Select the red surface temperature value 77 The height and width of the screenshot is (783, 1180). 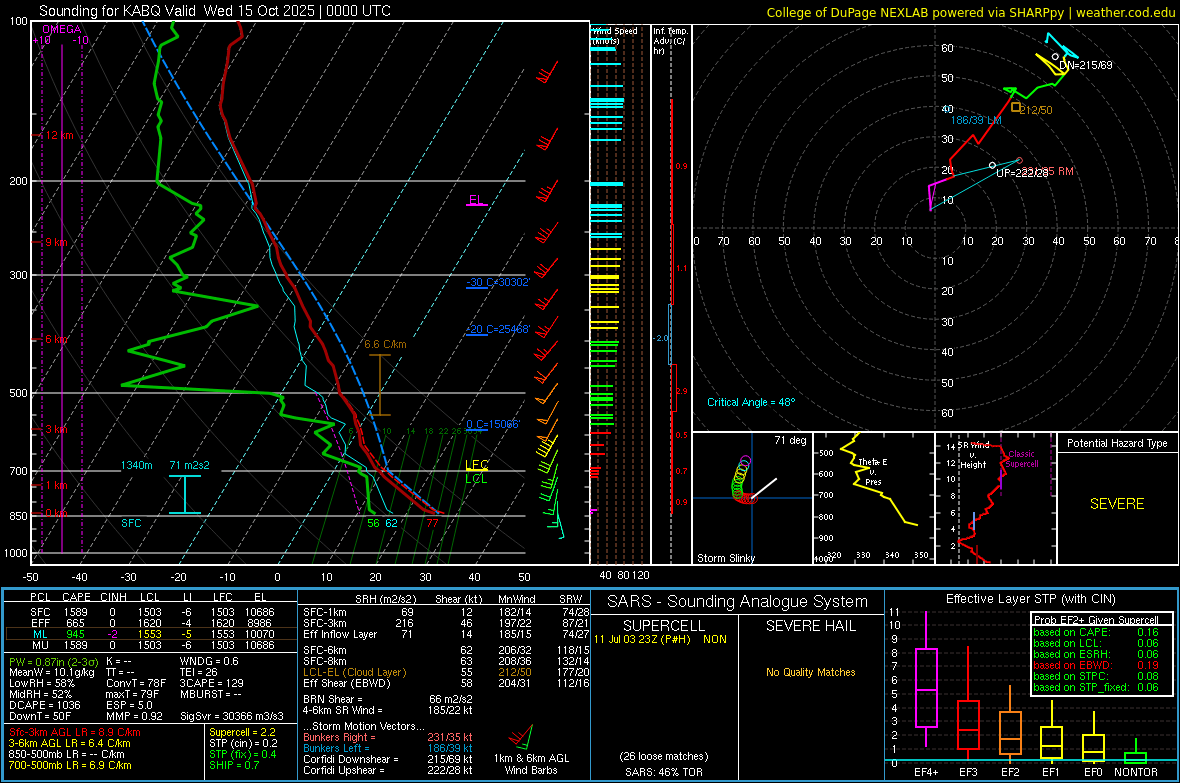click(432, 523)
